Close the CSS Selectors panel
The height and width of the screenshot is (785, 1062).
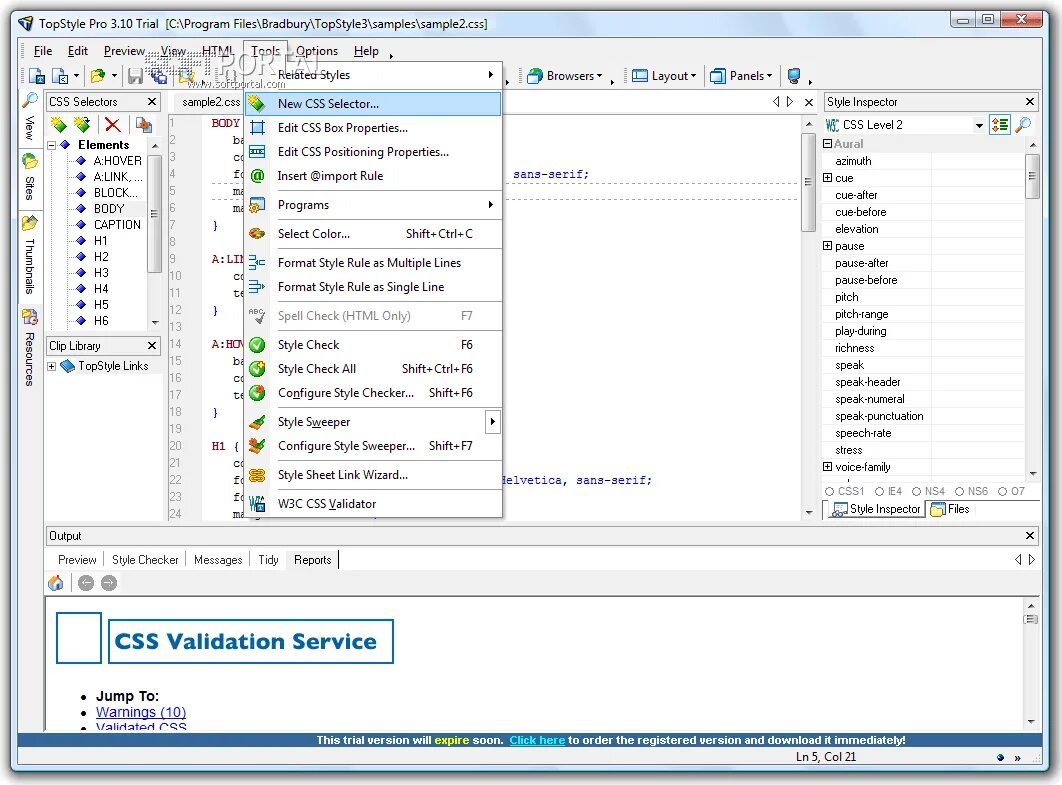[152, 102]
